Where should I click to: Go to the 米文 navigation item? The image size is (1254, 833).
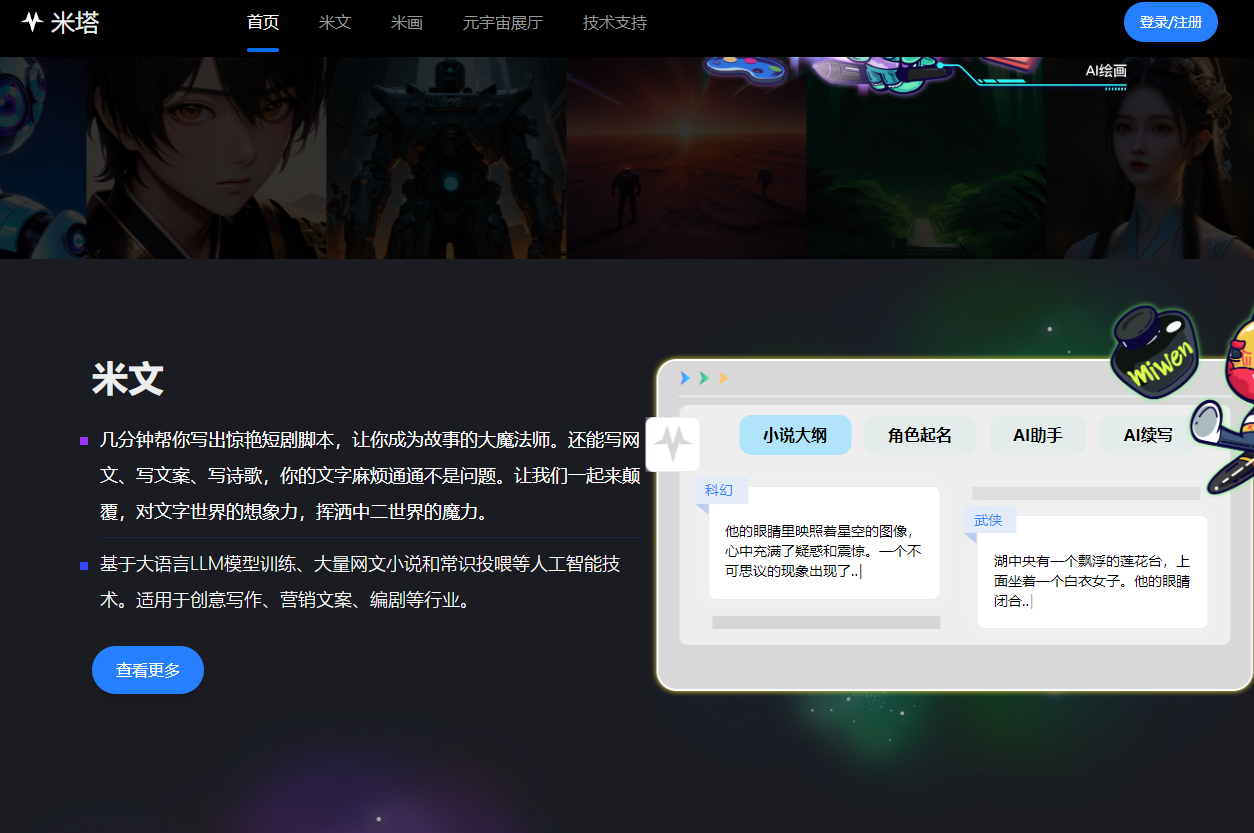(335, 22)
